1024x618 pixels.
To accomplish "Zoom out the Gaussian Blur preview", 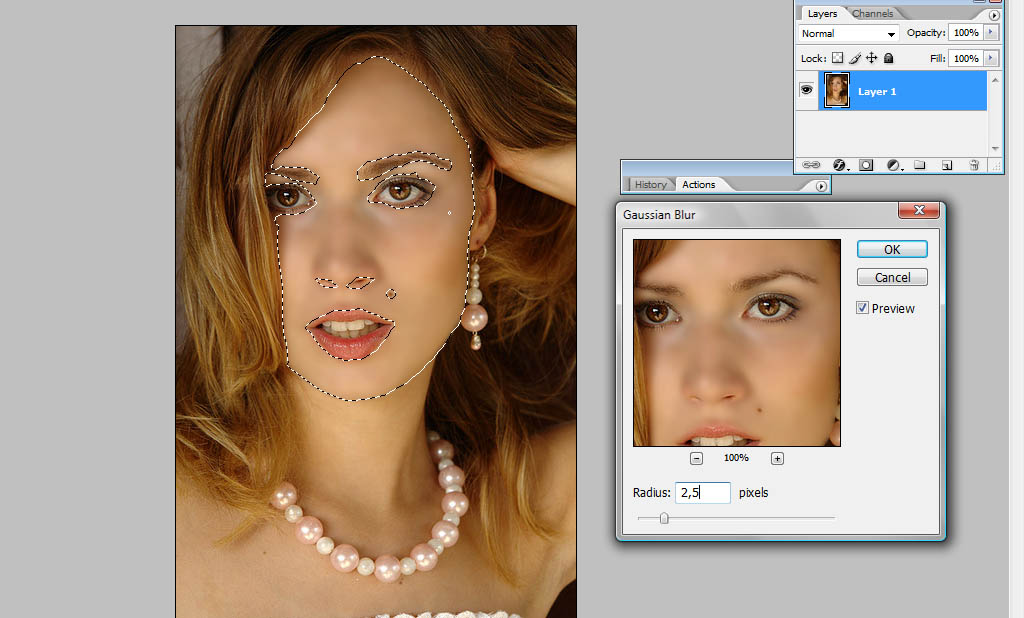I will (696, 458).
